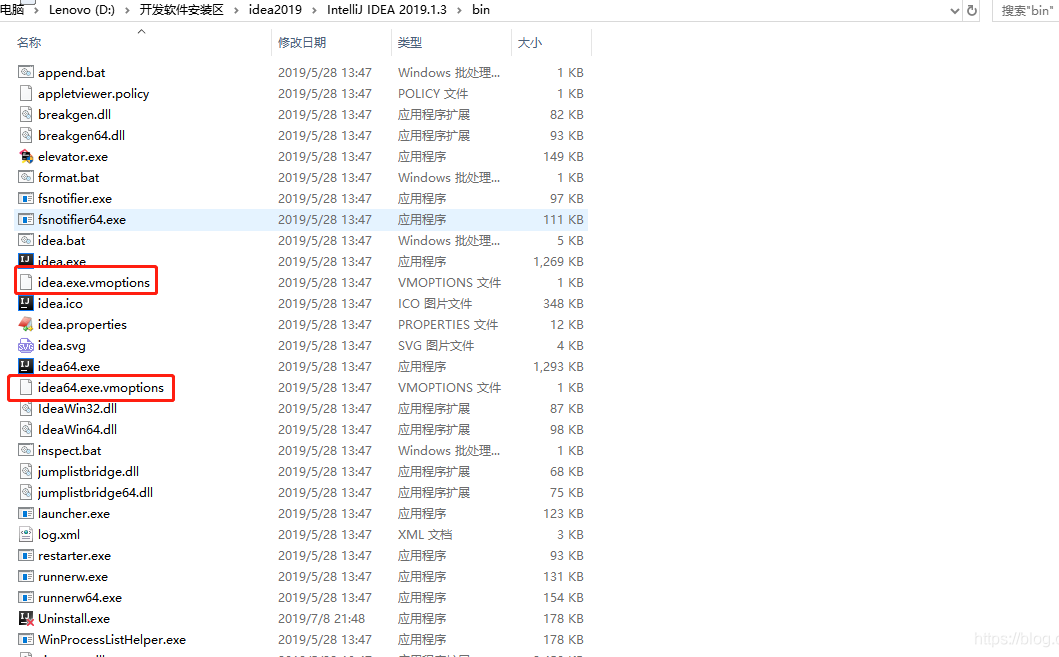Select file name jumplistbridge64.dll
This screenshot has height=657, width=1059.
point(95,492)
